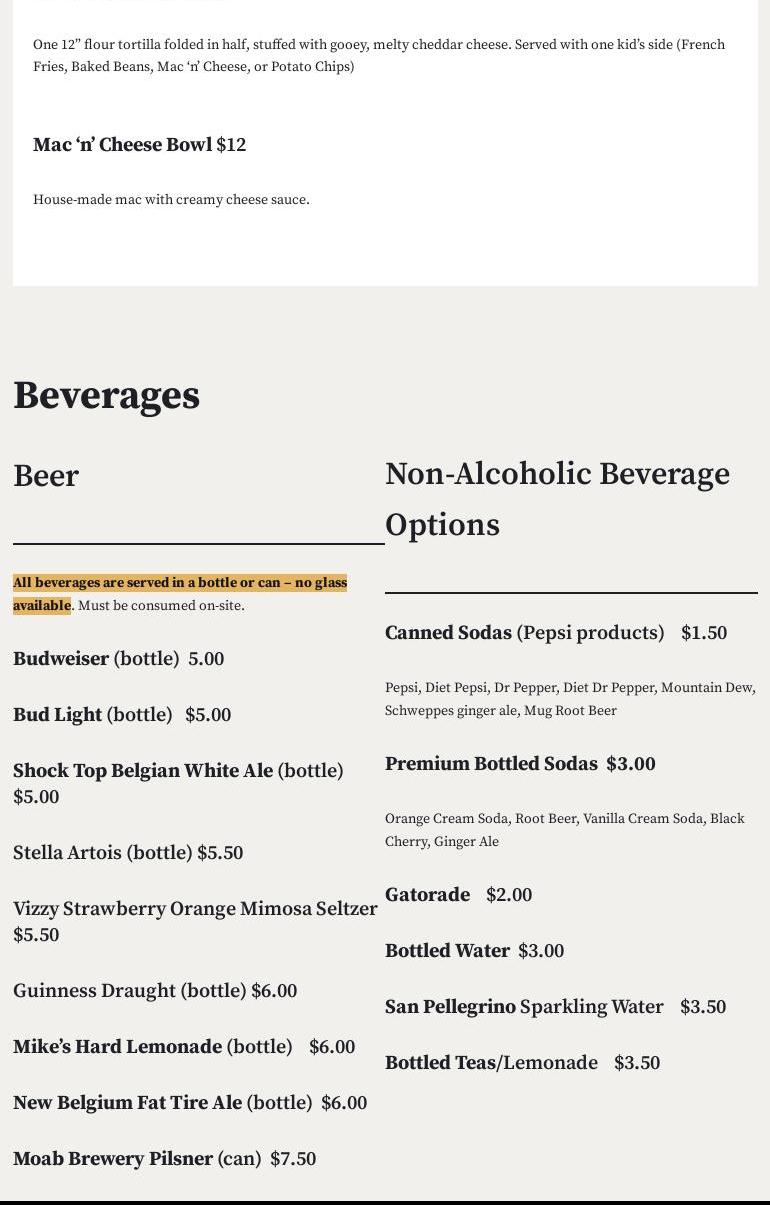Click the Premium Bottled Sodas item

[520, 764]
